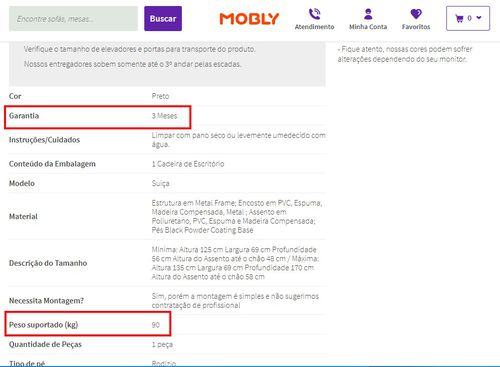Open the Minha Conta user icon

tap(368, 14)
